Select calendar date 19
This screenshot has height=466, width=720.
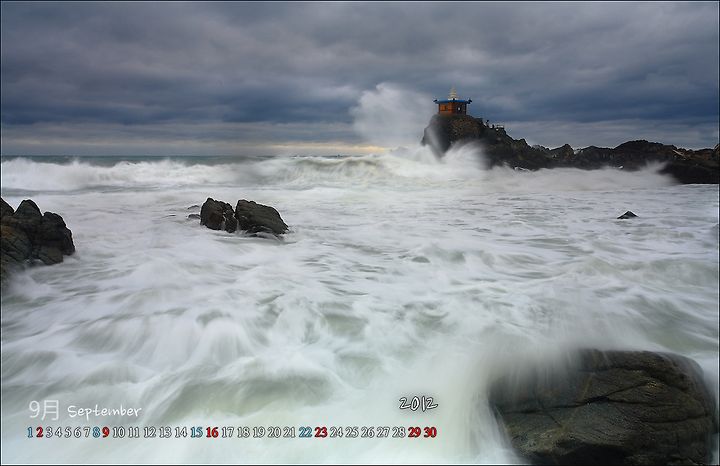click(259, 432)
